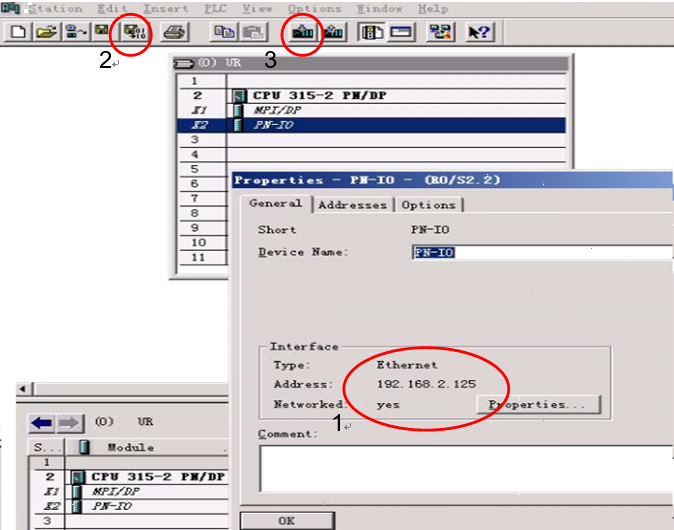Open a station using the folder icon
Viewport: 674px width, 530px height.
click(x=46, y=32)
